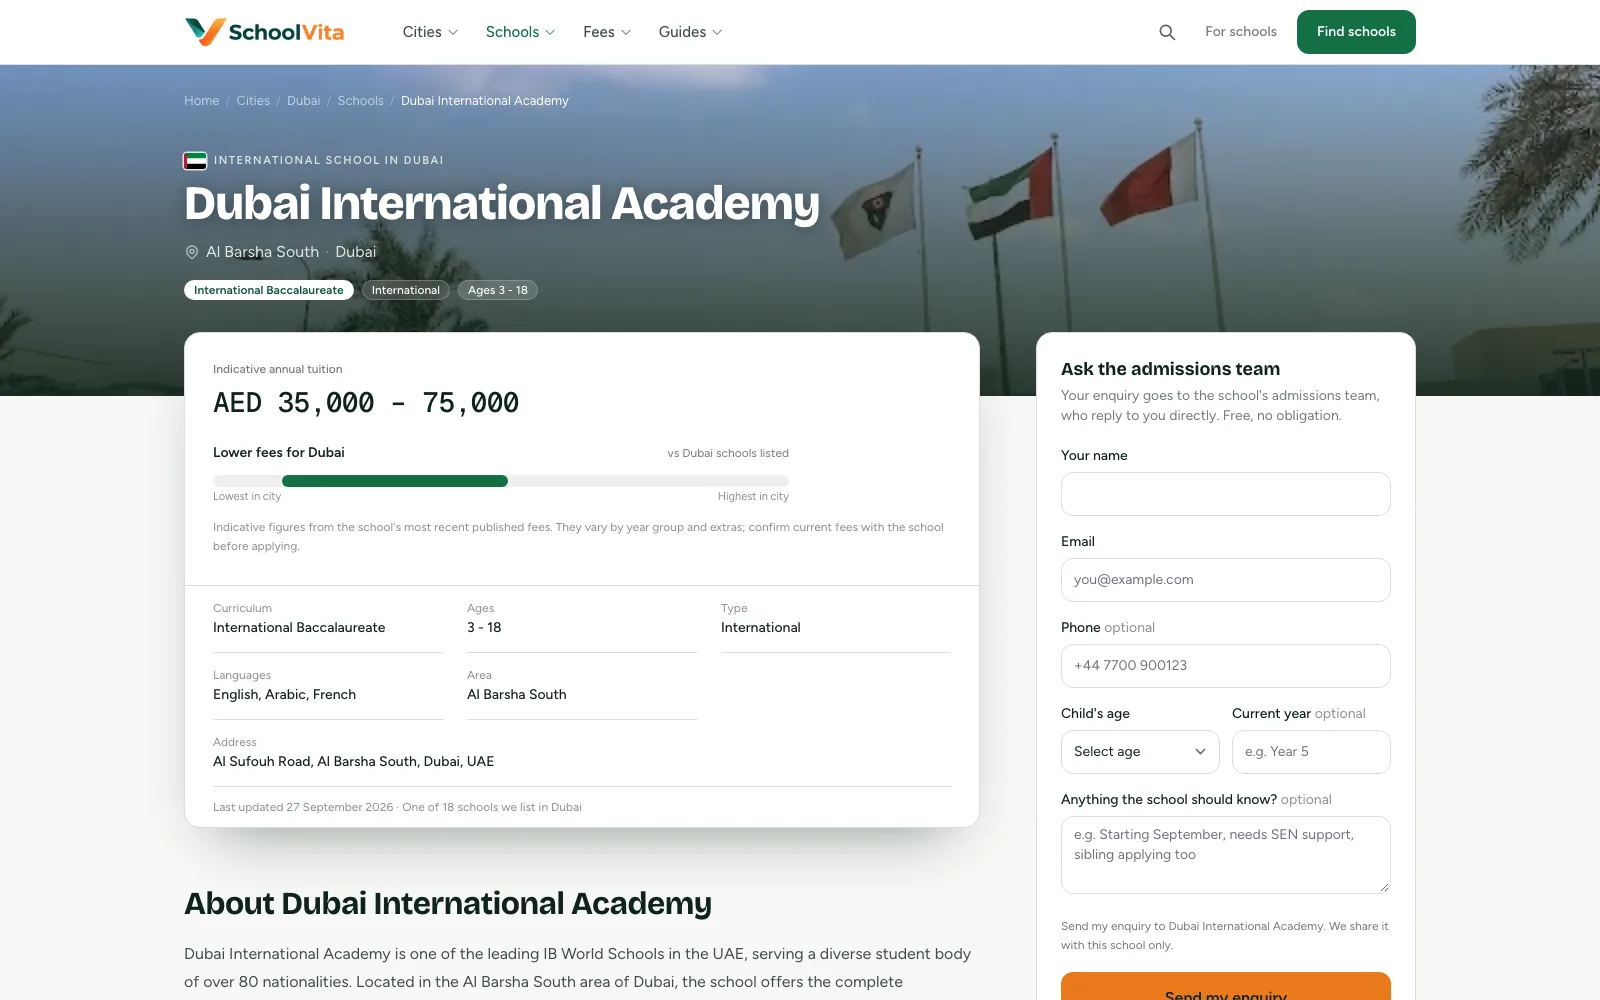The height and width of the screenshot is (1000, 1600).
Task: Click the SchoolVita logo
Action: pyautogui.click(x=264, y=32)
